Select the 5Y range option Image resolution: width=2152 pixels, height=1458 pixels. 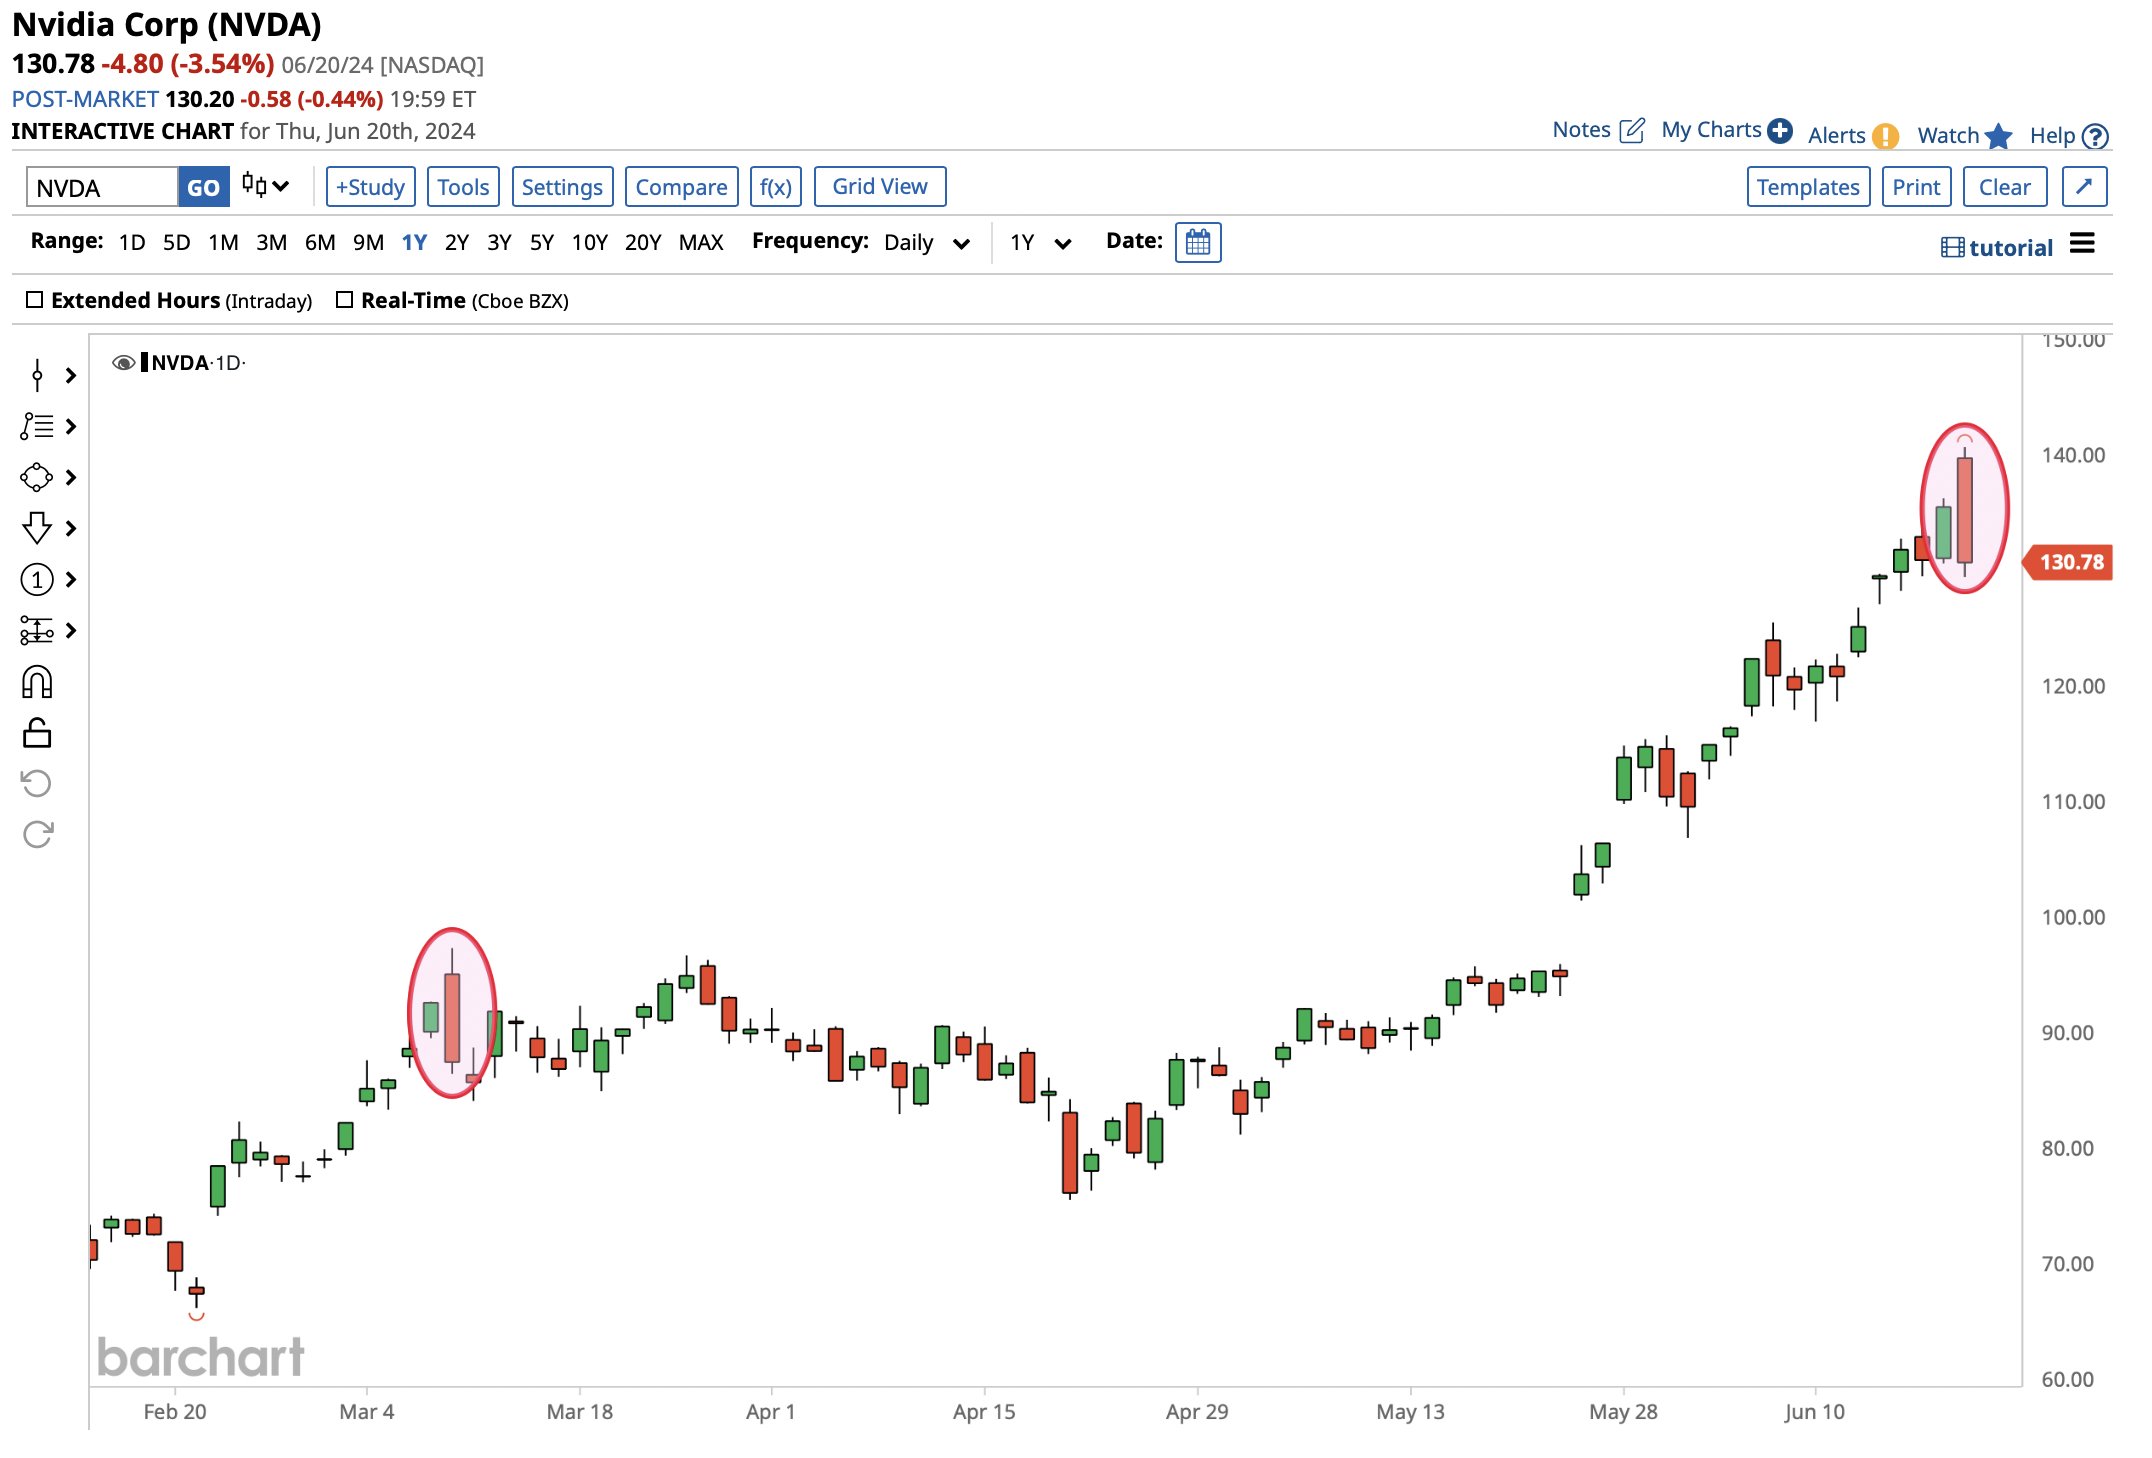(541, 243)
